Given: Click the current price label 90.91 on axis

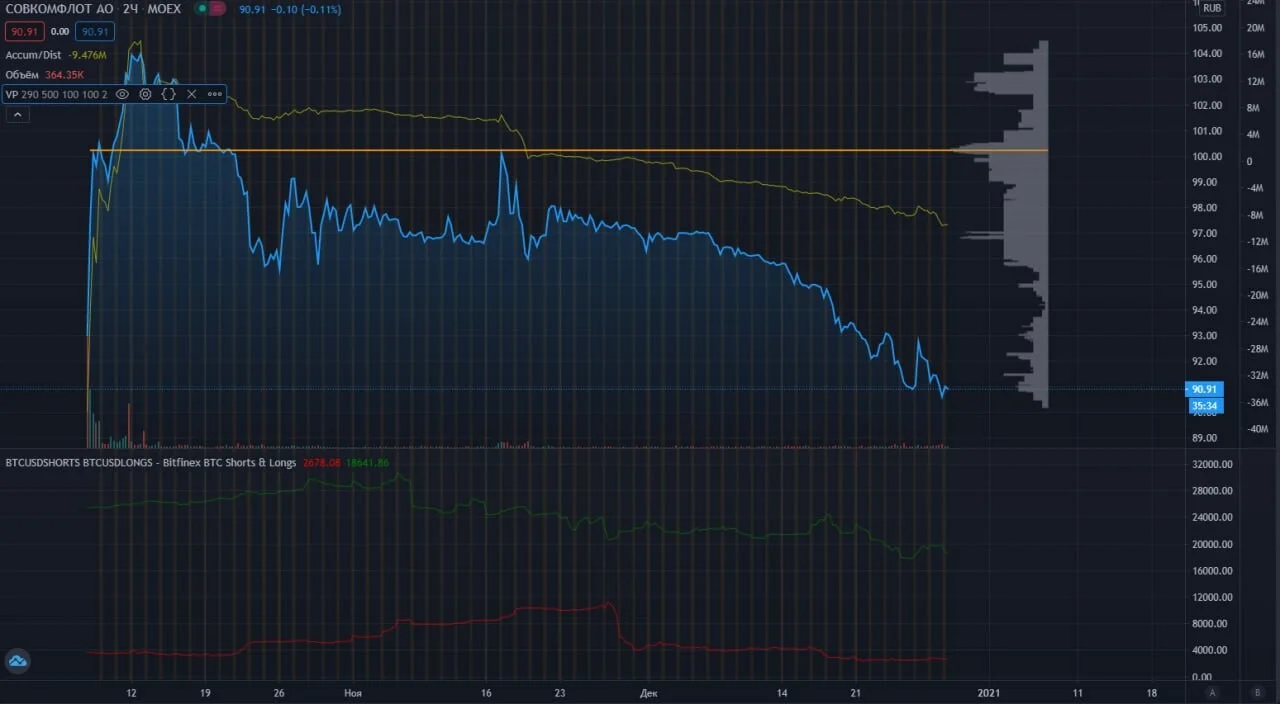Looking at the screenshot, I should tap(1203, 389).
